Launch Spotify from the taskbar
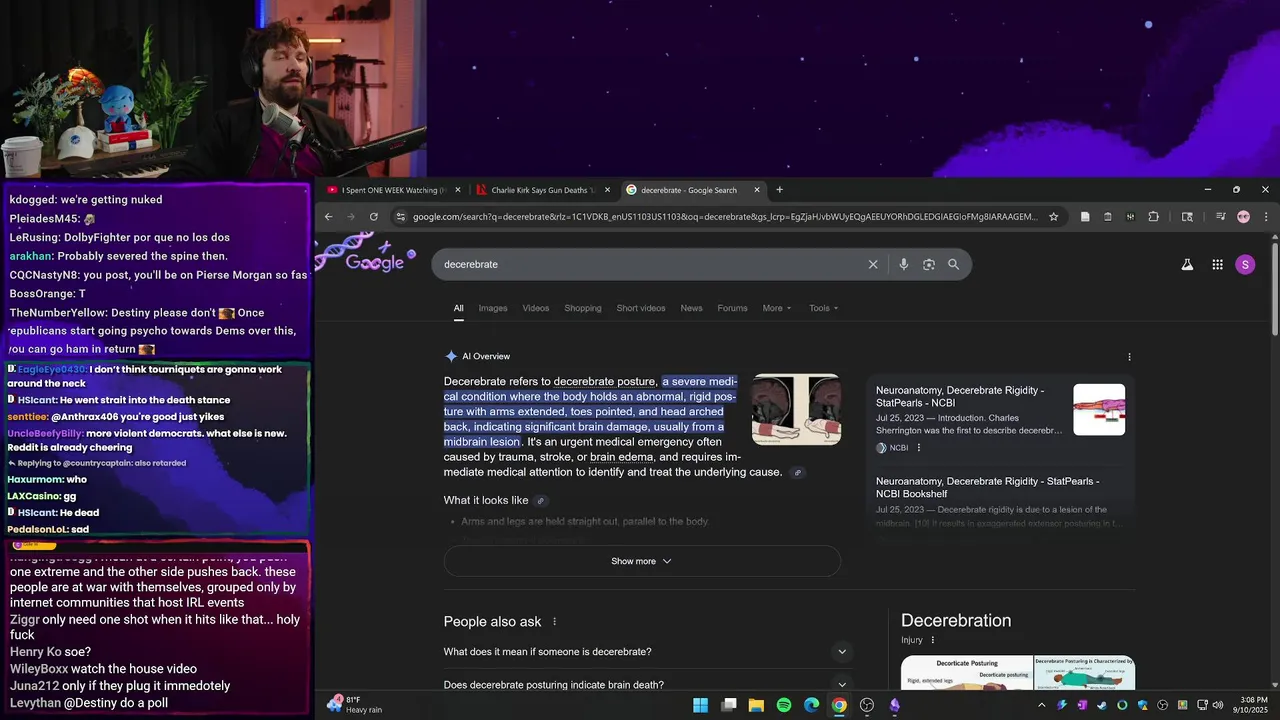Image resolution: width=1280 pixels, height=720 pixels. pos(784,705)
